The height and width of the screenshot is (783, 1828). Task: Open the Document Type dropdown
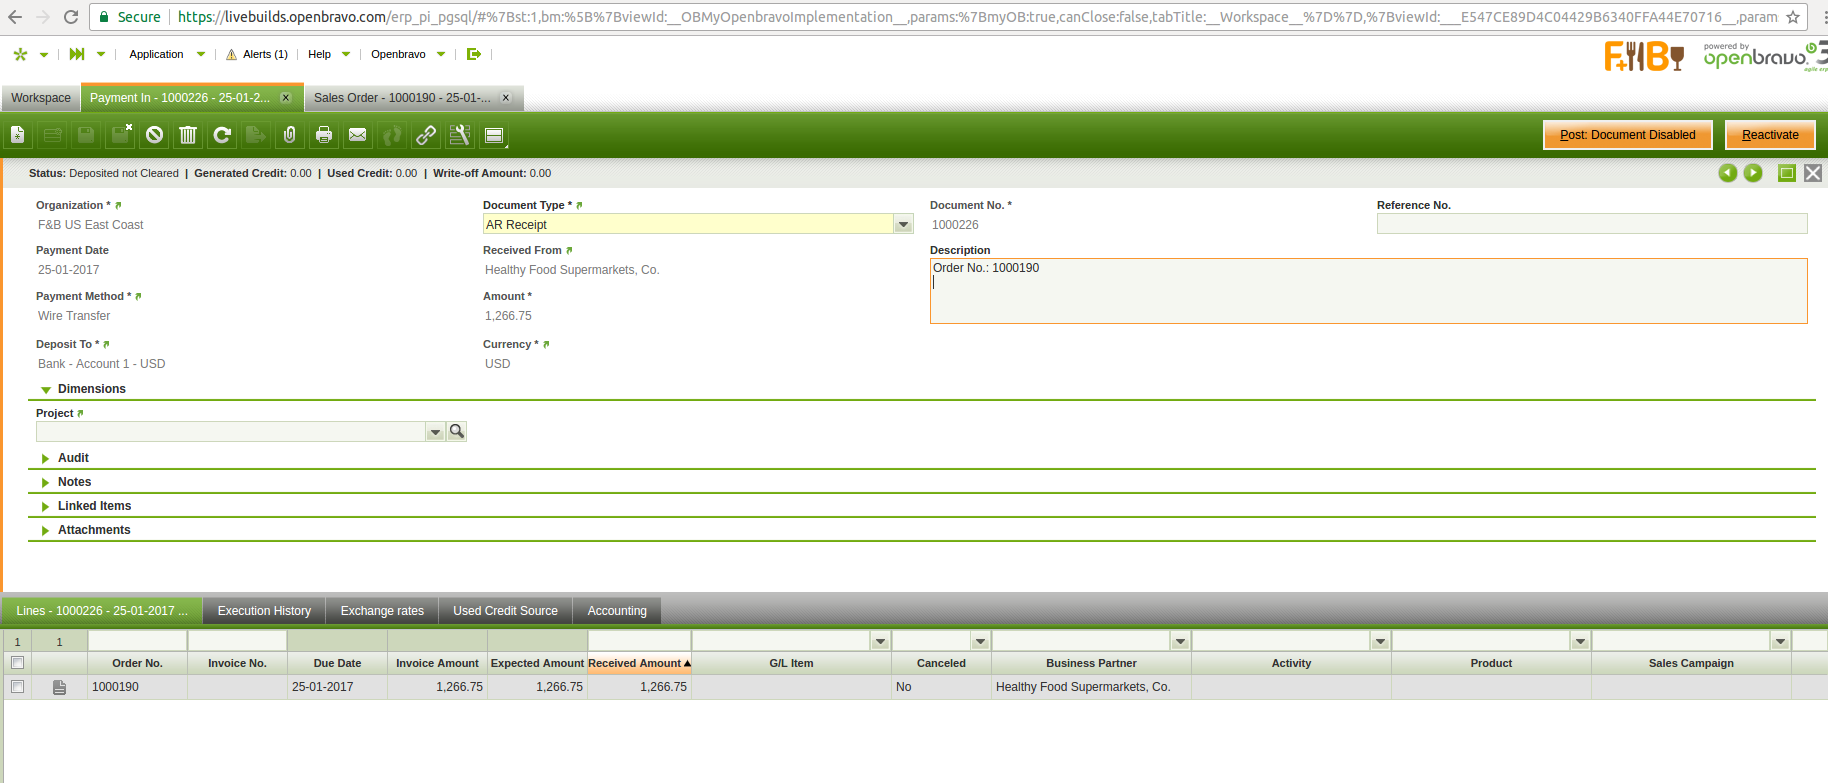pos(903,225)
